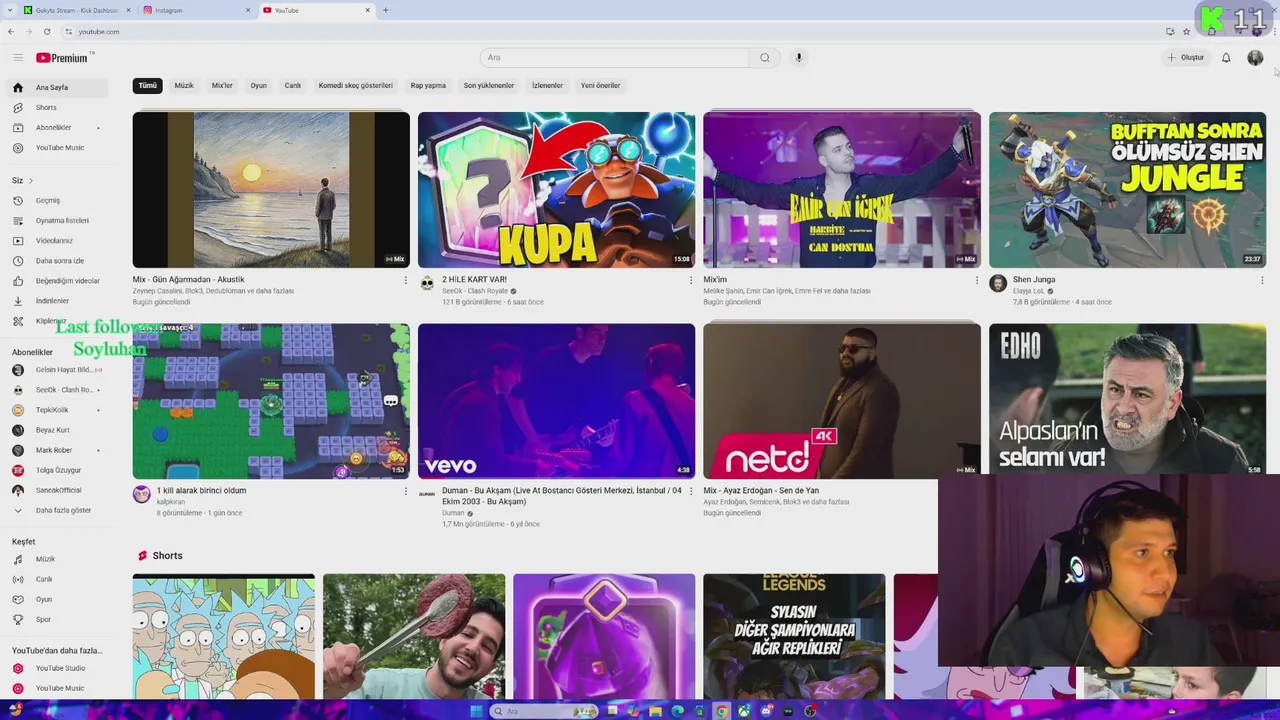Image resolution: width=1280 pixels, height=720 pixels.
Task: Play the Ölümsüz Shen Jungle thumbnail
Action: pos(1127,190)
